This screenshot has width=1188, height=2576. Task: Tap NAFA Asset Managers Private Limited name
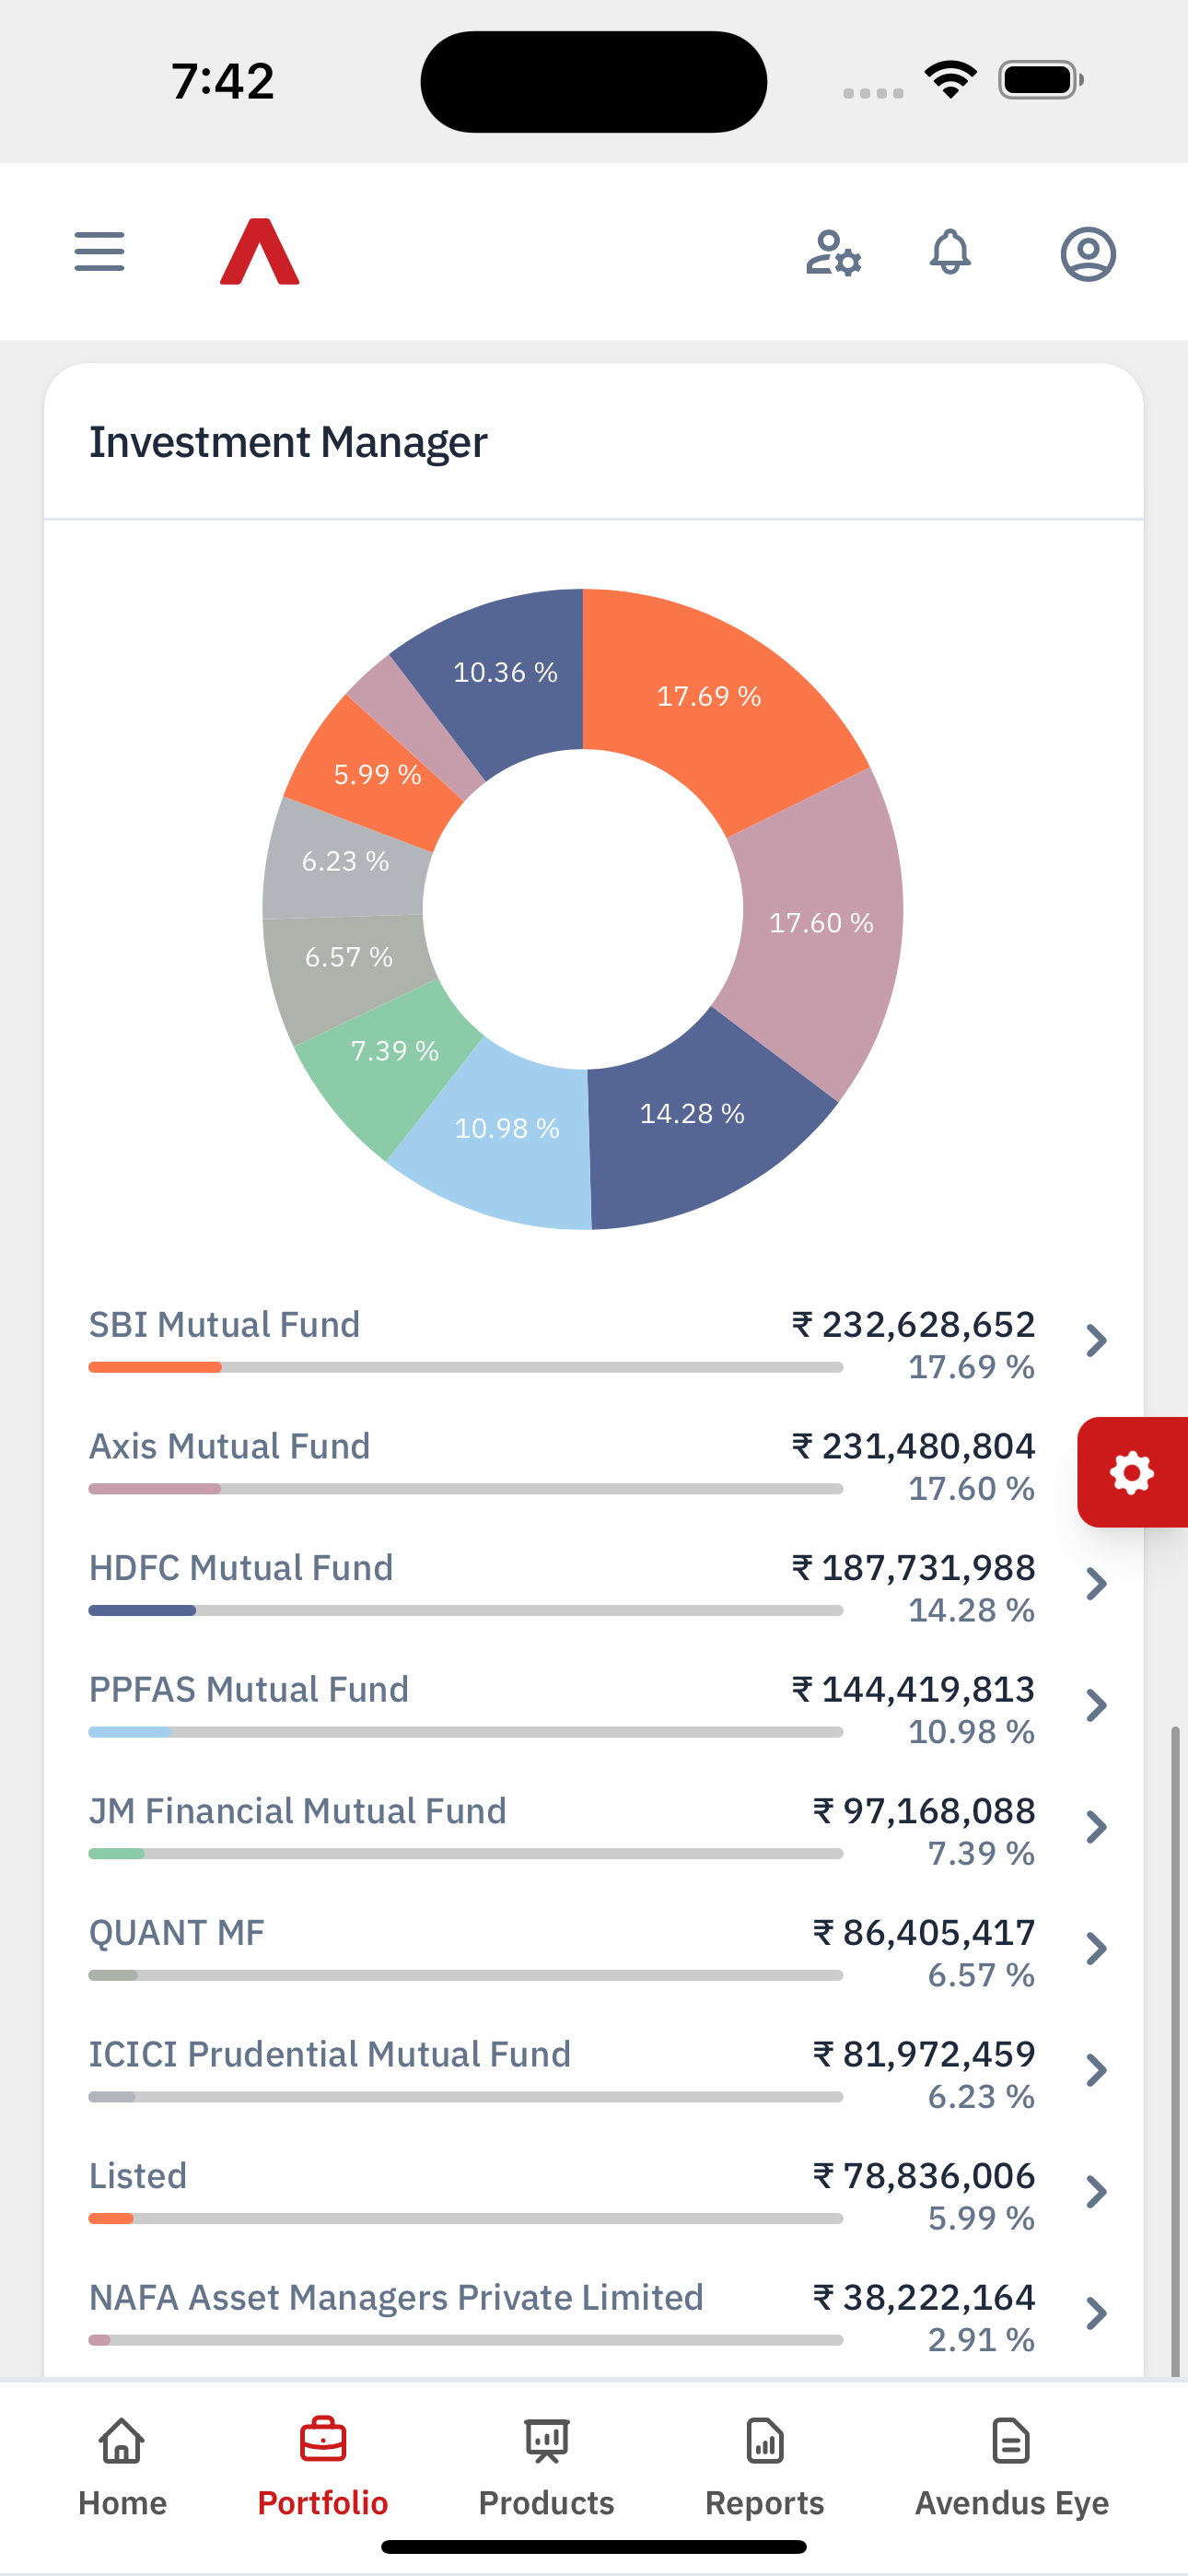(396, 2297)
